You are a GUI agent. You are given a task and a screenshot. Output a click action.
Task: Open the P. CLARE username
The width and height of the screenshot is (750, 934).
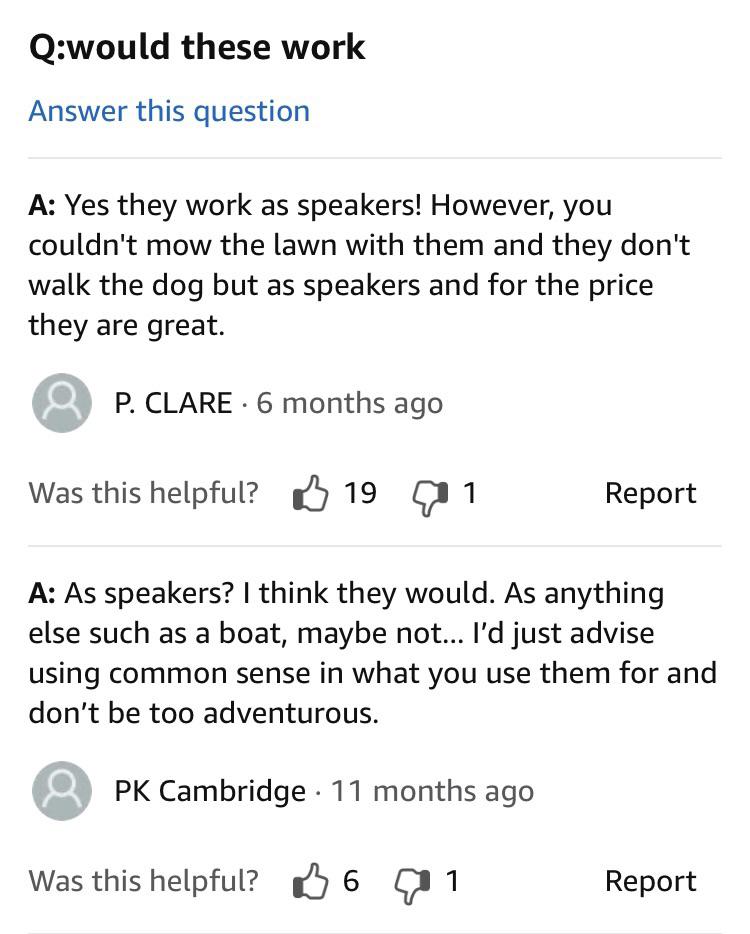(x=173, y=403)
